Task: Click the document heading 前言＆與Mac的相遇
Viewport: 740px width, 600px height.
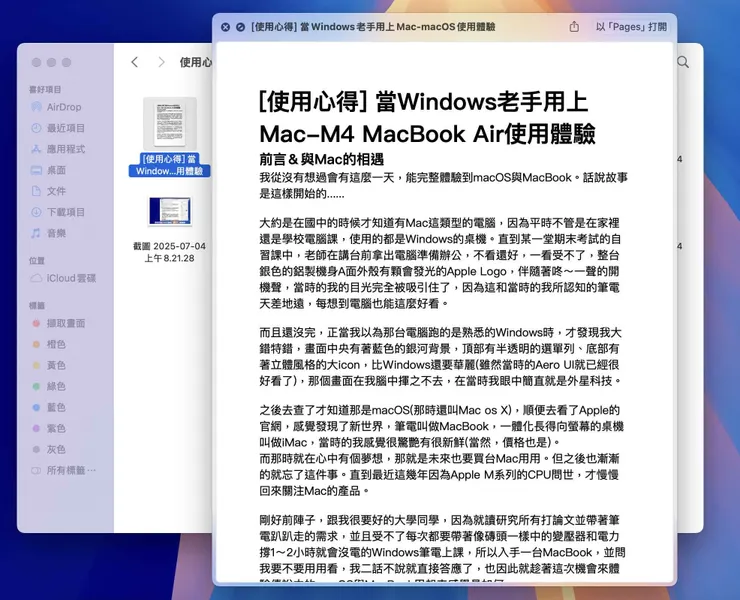Action: [321, 160]
